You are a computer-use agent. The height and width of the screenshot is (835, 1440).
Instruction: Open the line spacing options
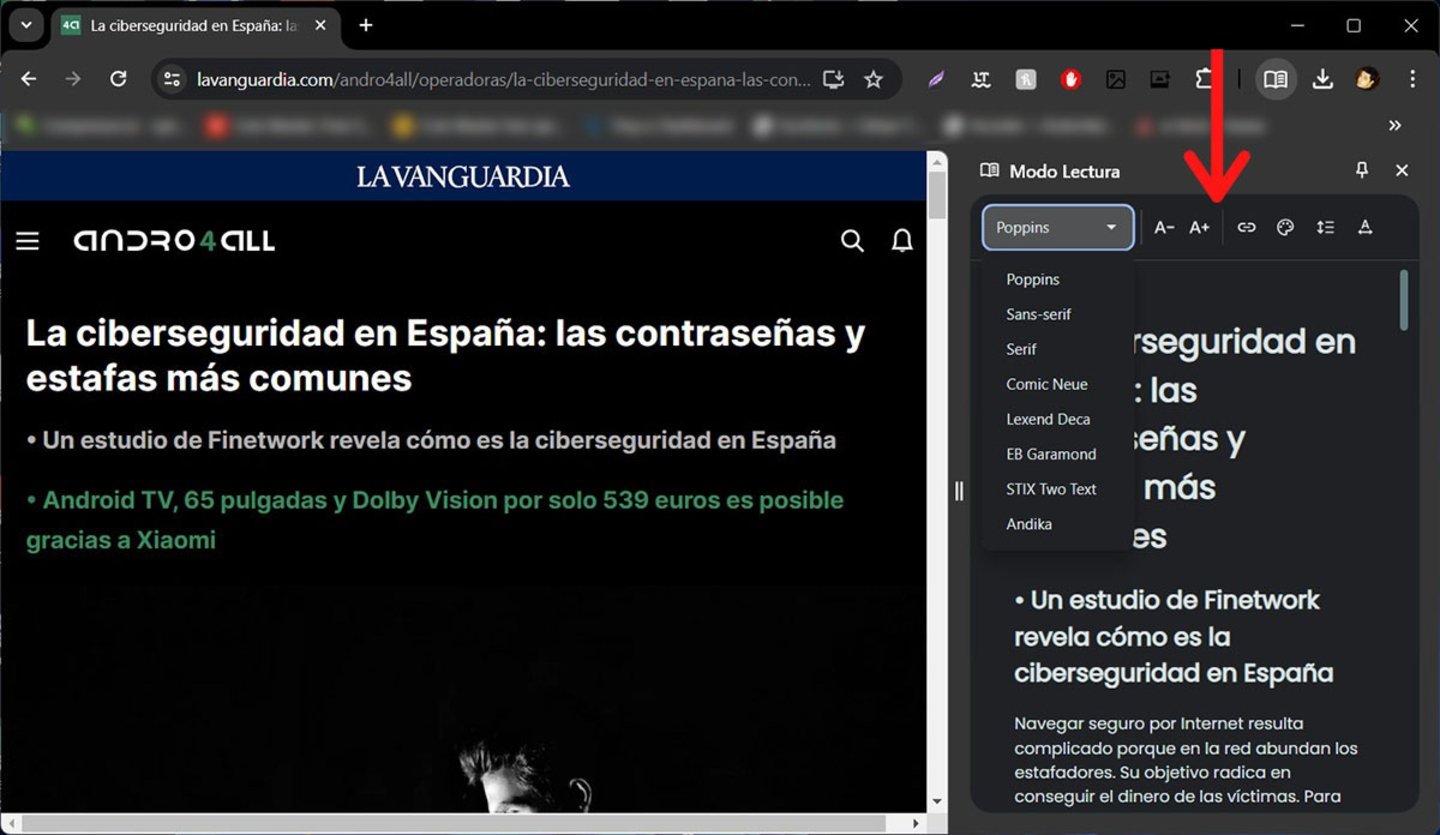coord(1325,227)
